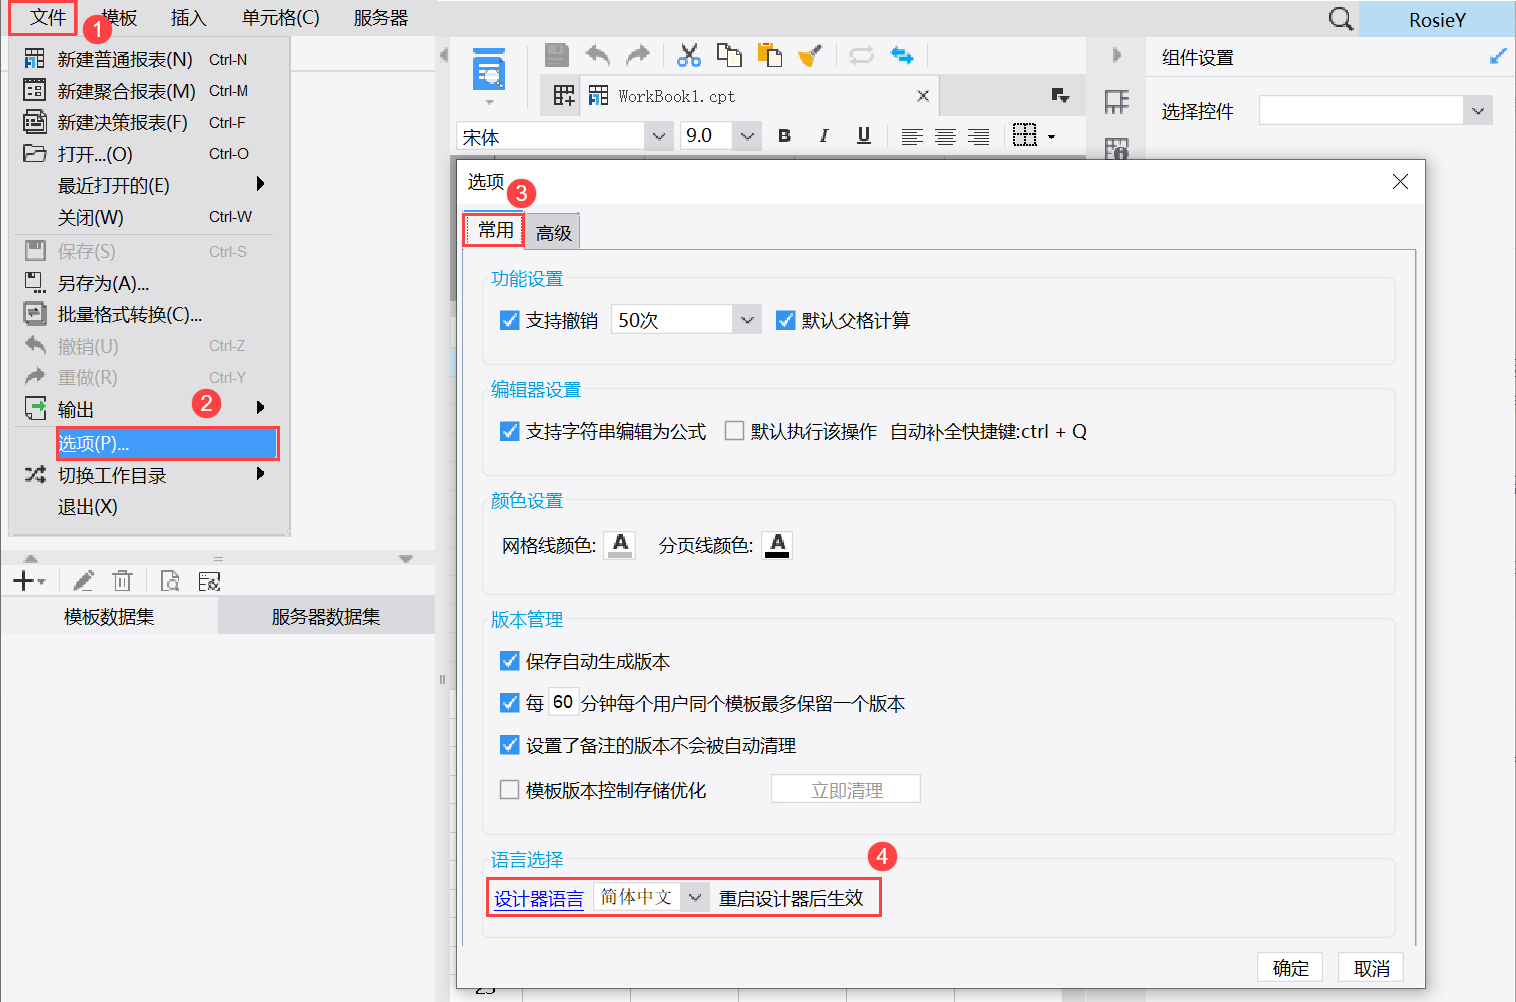This screenshot has width=1516, height=1002.
Task: Toggle bold formatting button
Action: tap(784, 136)
